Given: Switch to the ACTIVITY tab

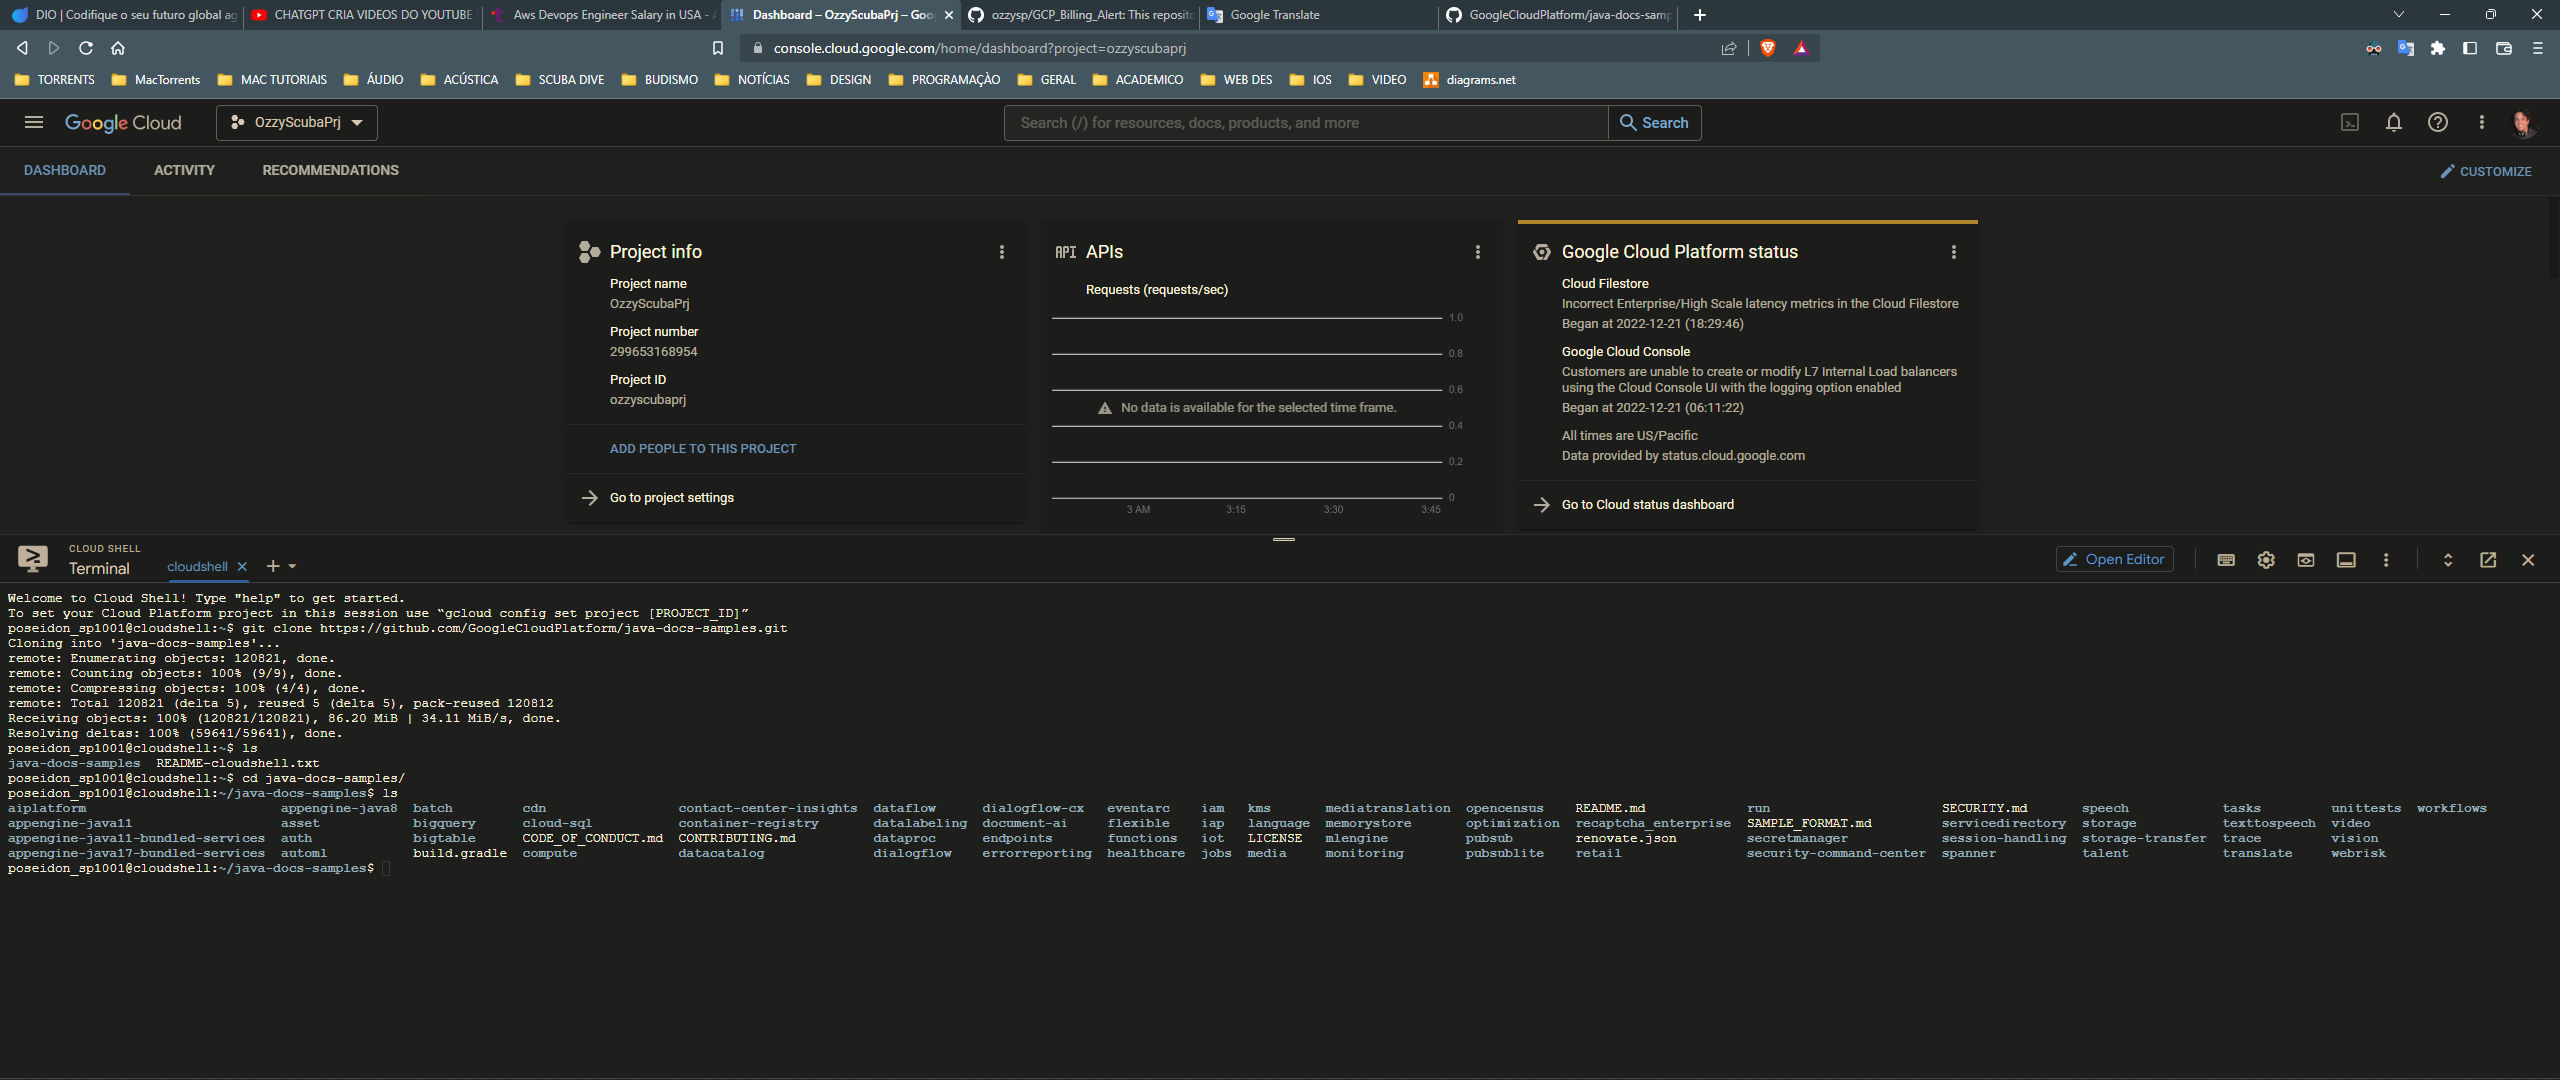Looking at the screenshot, I should pyautogui.click(x=184, y=170).
